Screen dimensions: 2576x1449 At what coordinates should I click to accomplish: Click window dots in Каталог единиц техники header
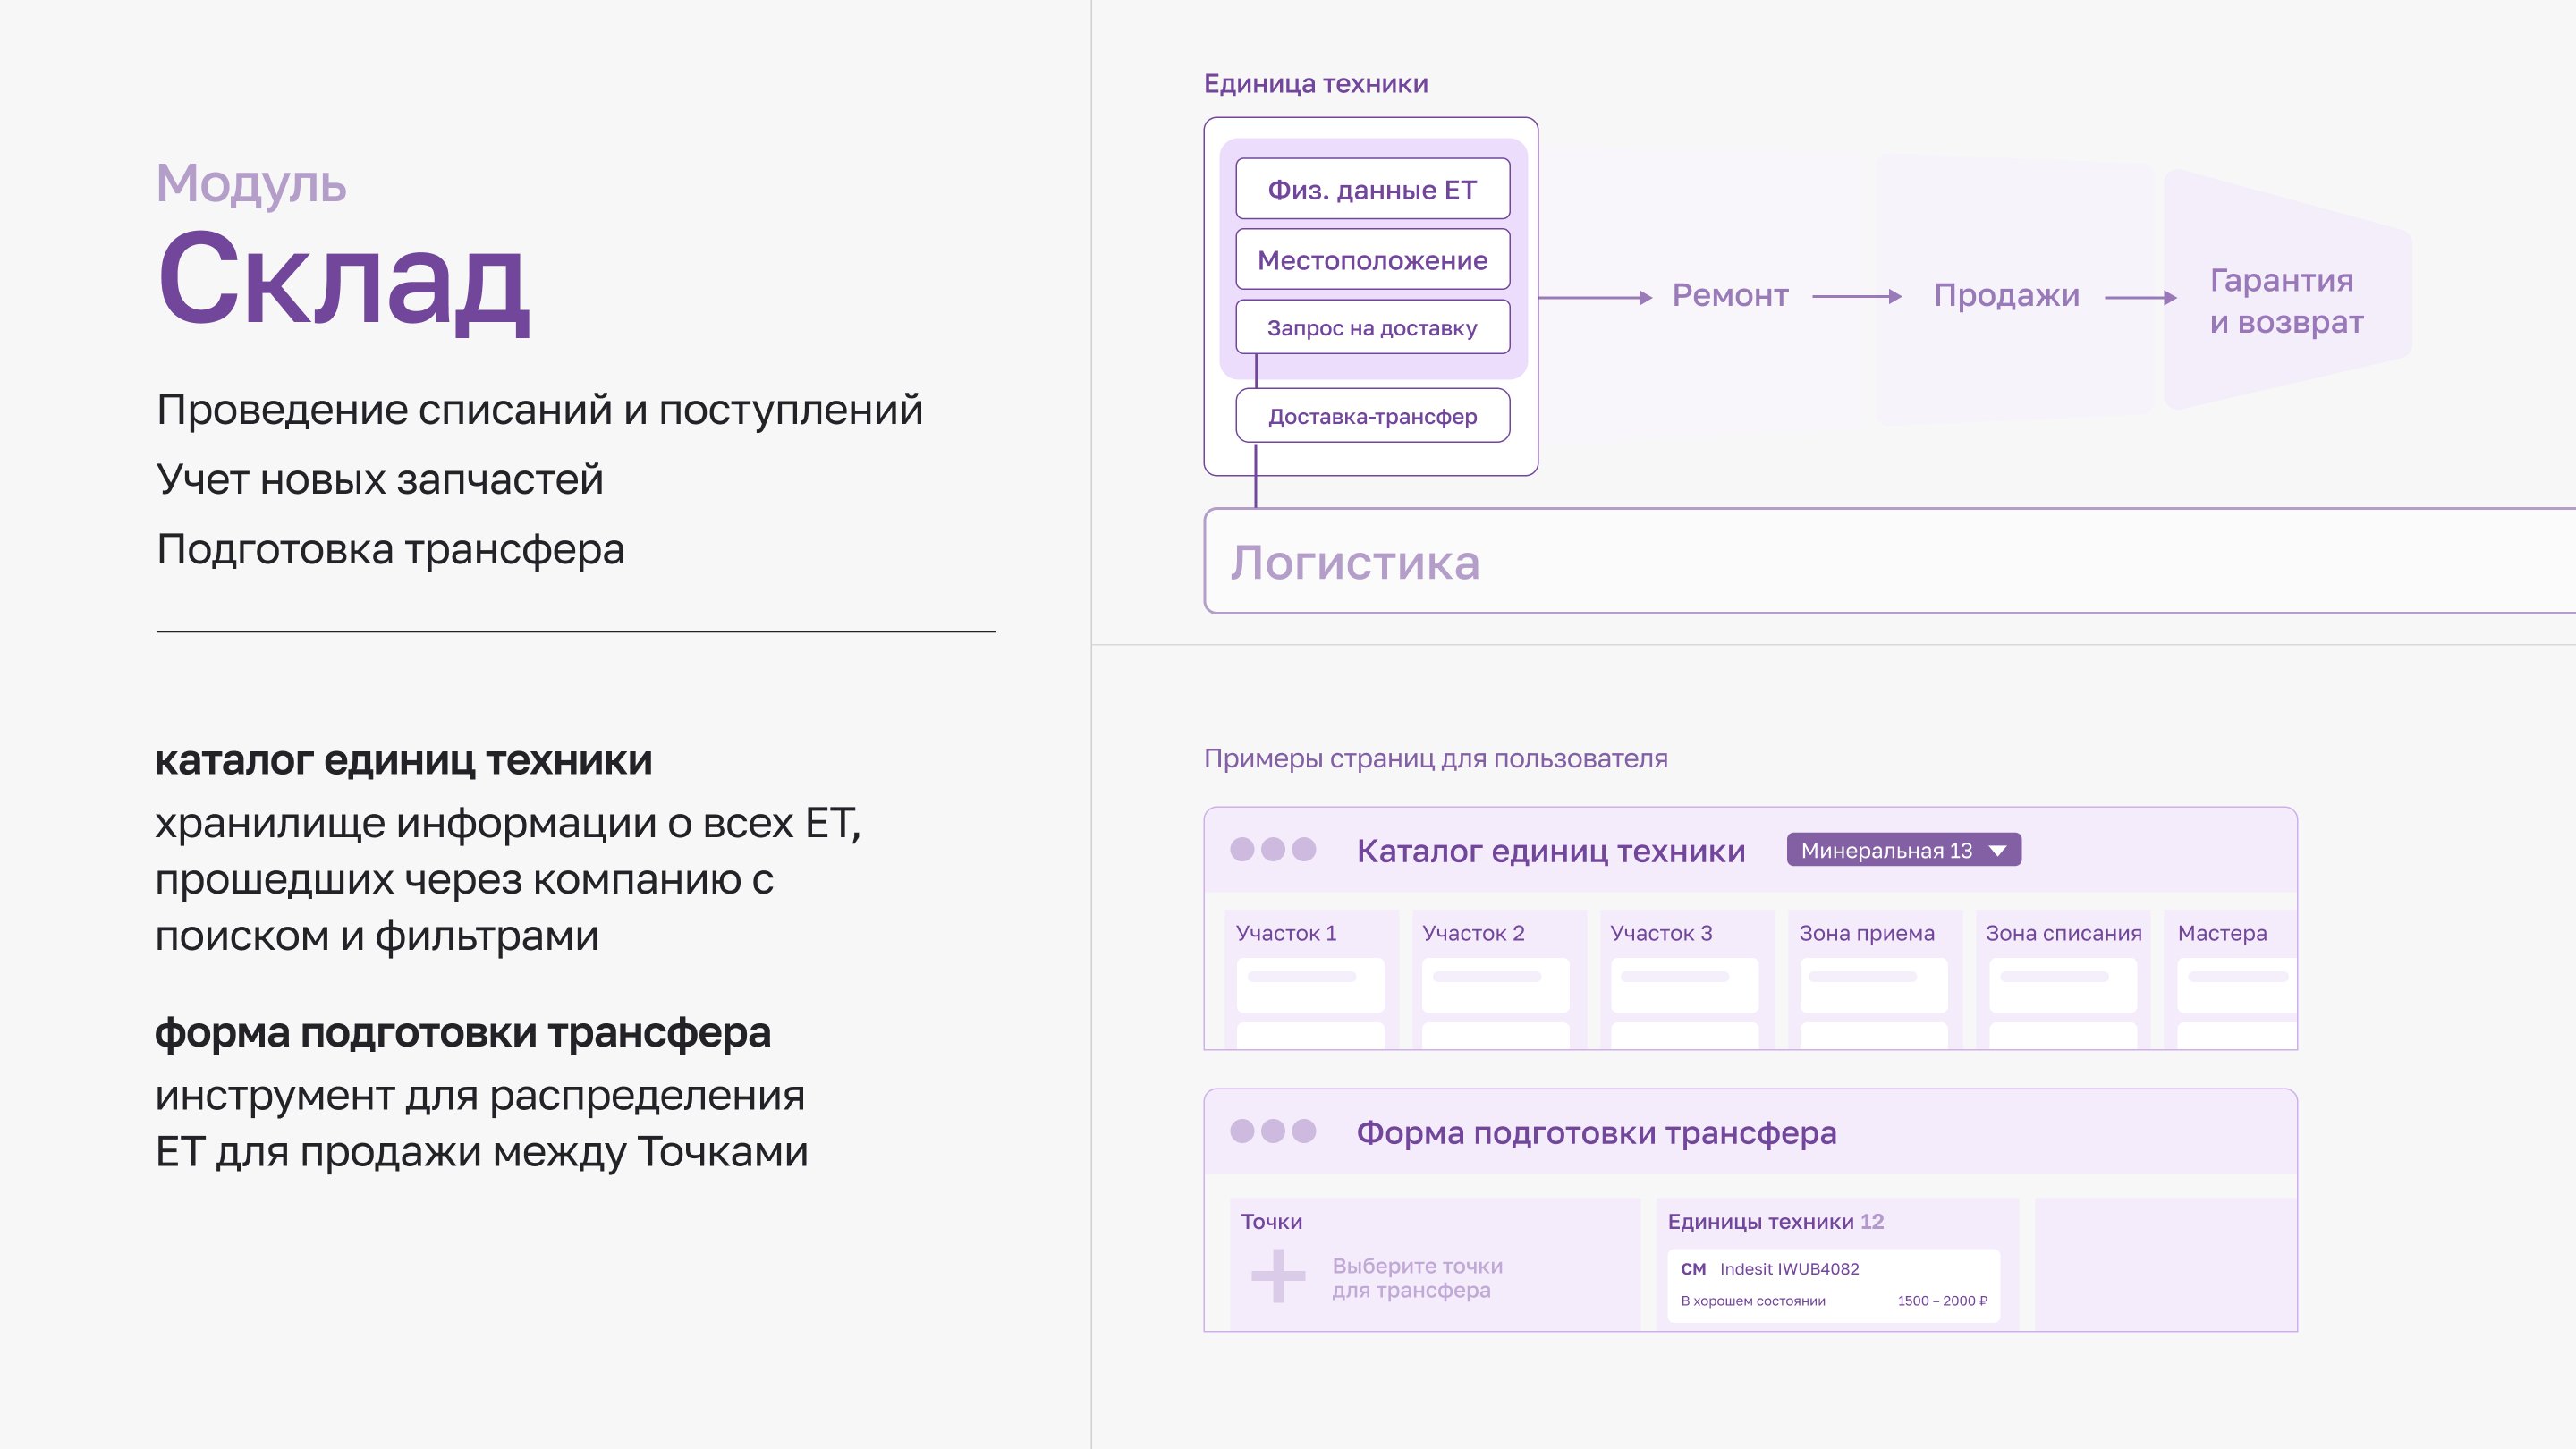pyautogui.click(x=1272, y=850)
